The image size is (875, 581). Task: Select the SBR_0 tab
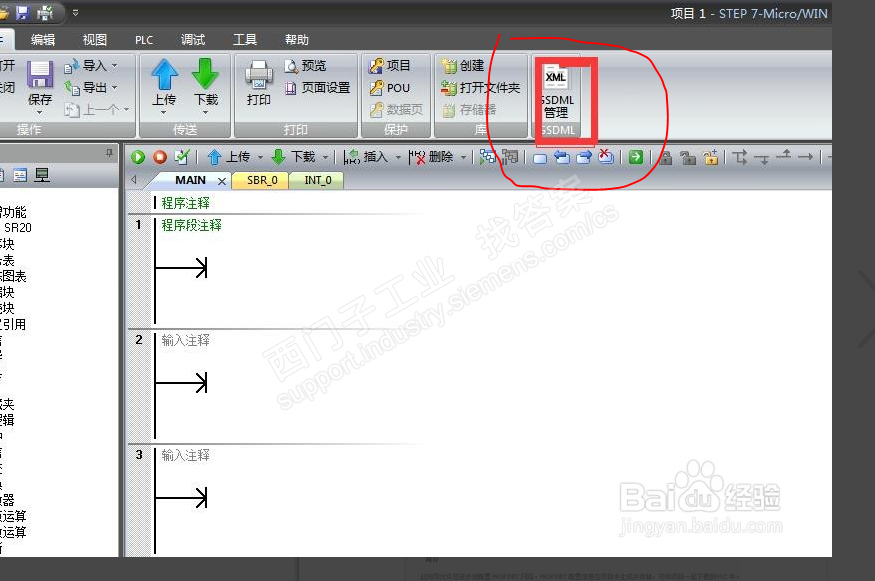click(262, 180)
